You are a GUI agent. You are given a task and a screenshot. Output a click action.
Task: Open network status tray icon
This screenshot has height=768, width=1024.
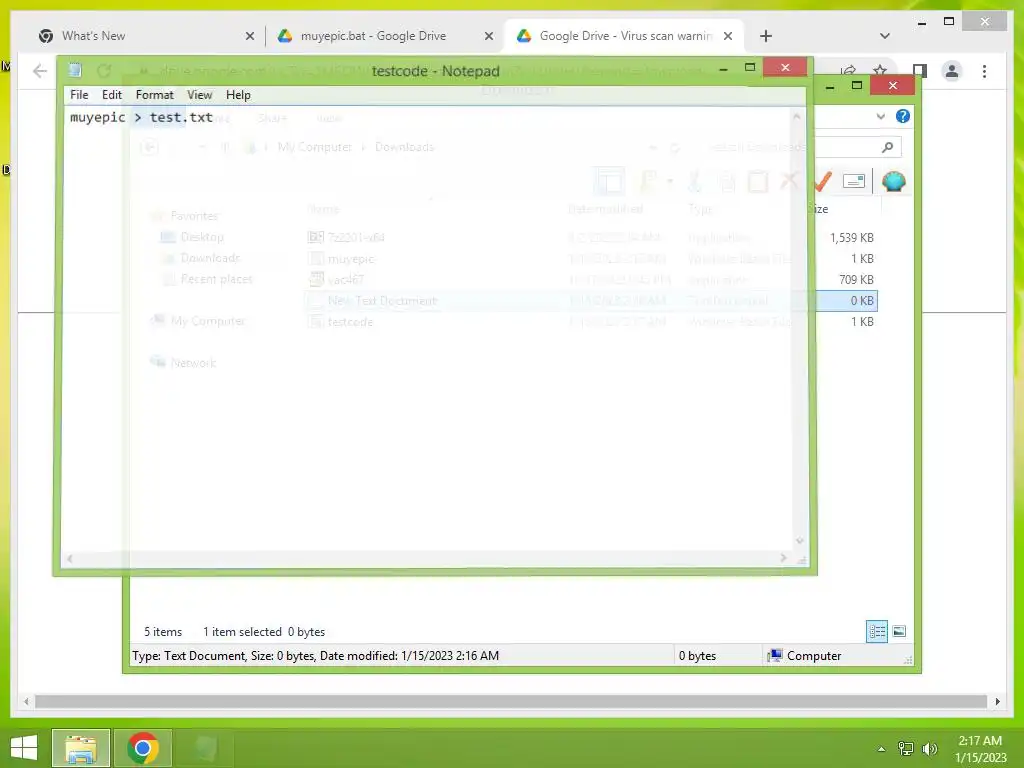[906, 749]
